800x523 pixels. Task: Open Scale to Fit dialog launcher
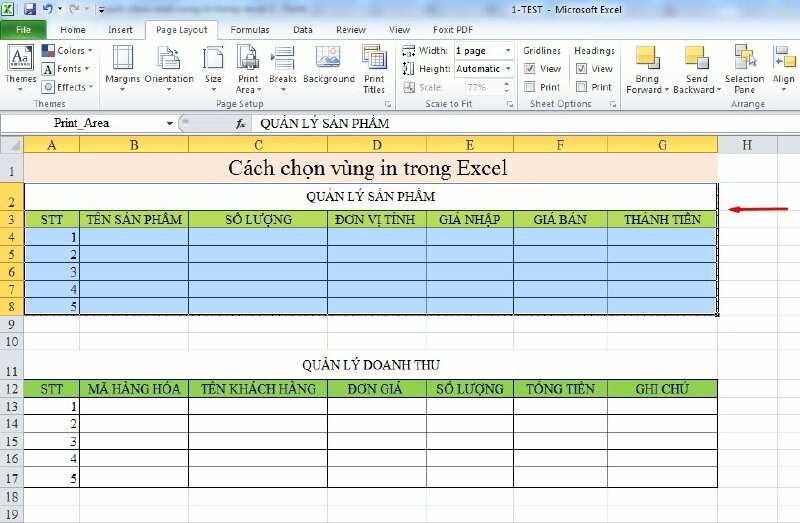click(x=510, y=104)
